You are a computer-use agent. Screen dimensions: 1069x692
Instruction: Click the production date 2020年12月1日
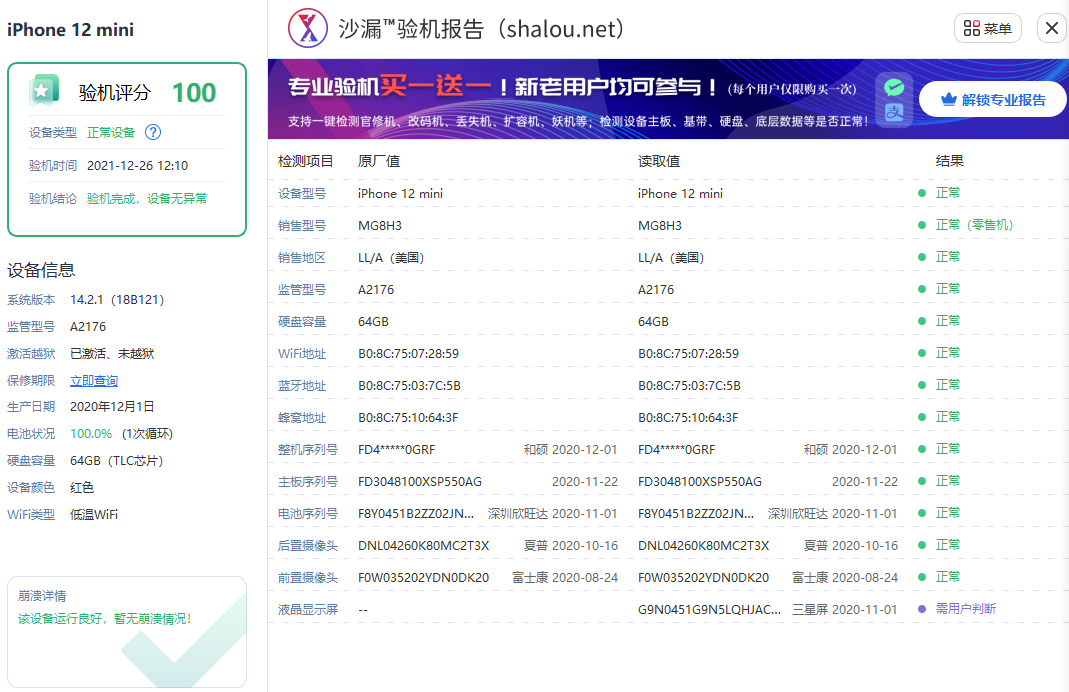click(x=112, y=407)
